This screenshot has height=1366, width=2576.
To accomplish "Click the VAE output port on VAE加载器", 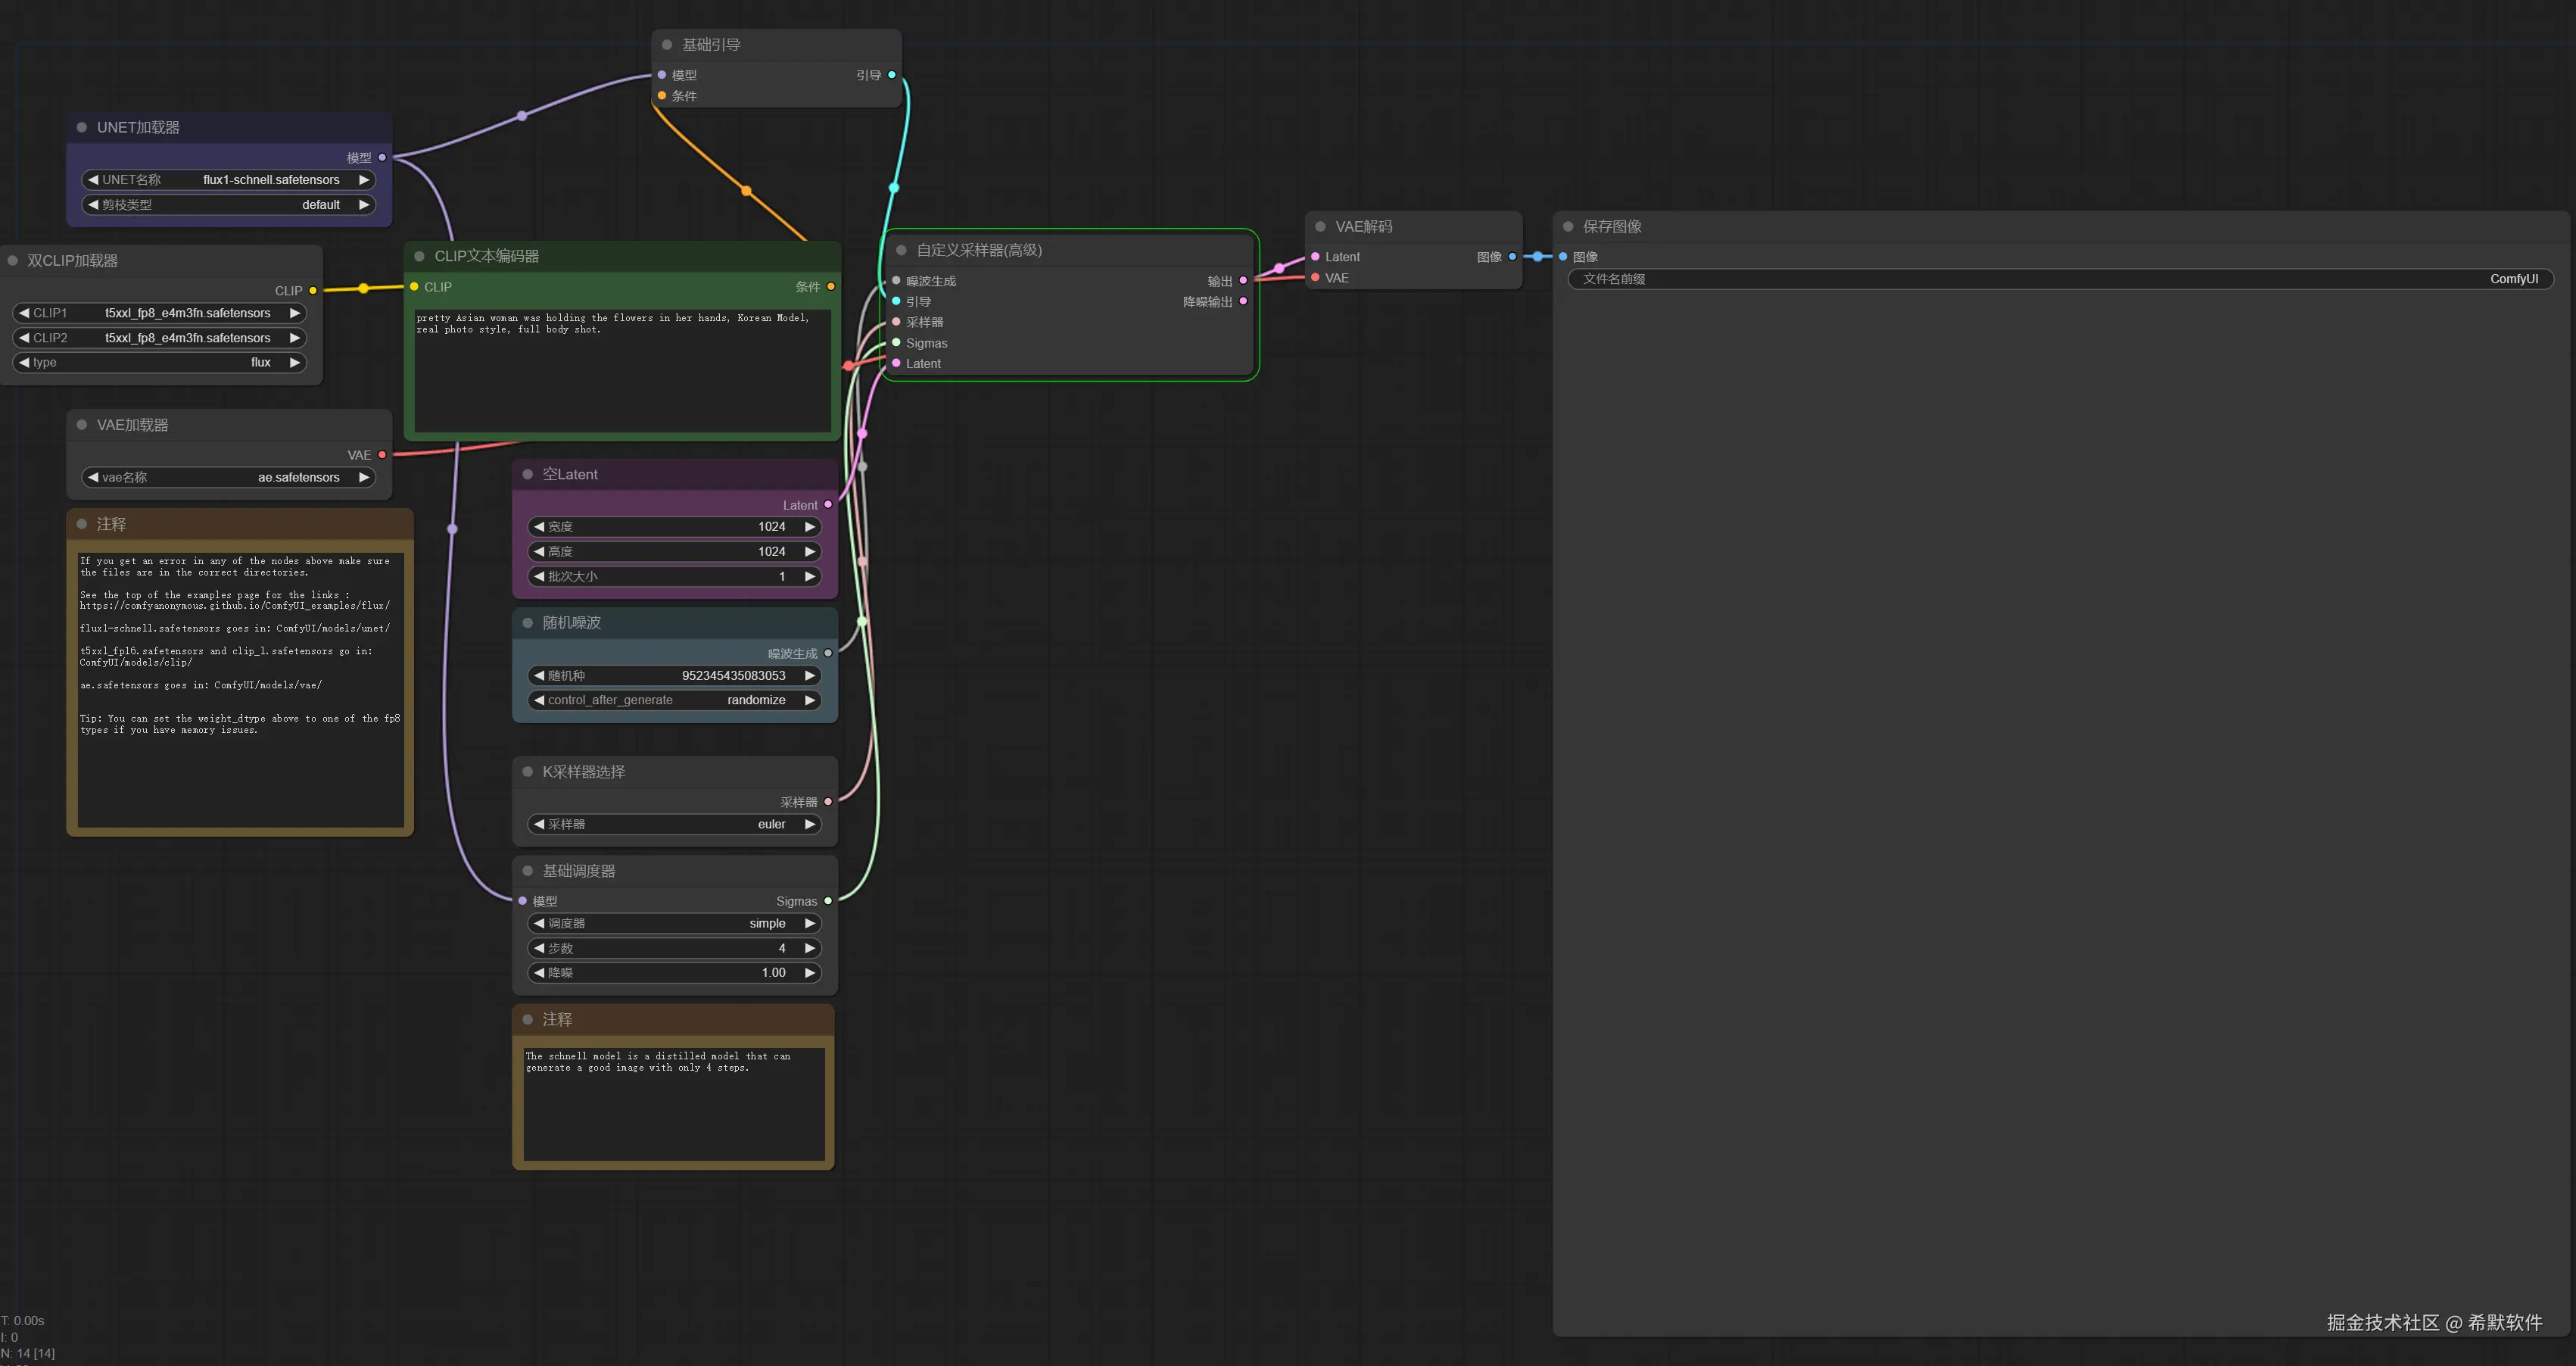I will click(x=382, y=454).
